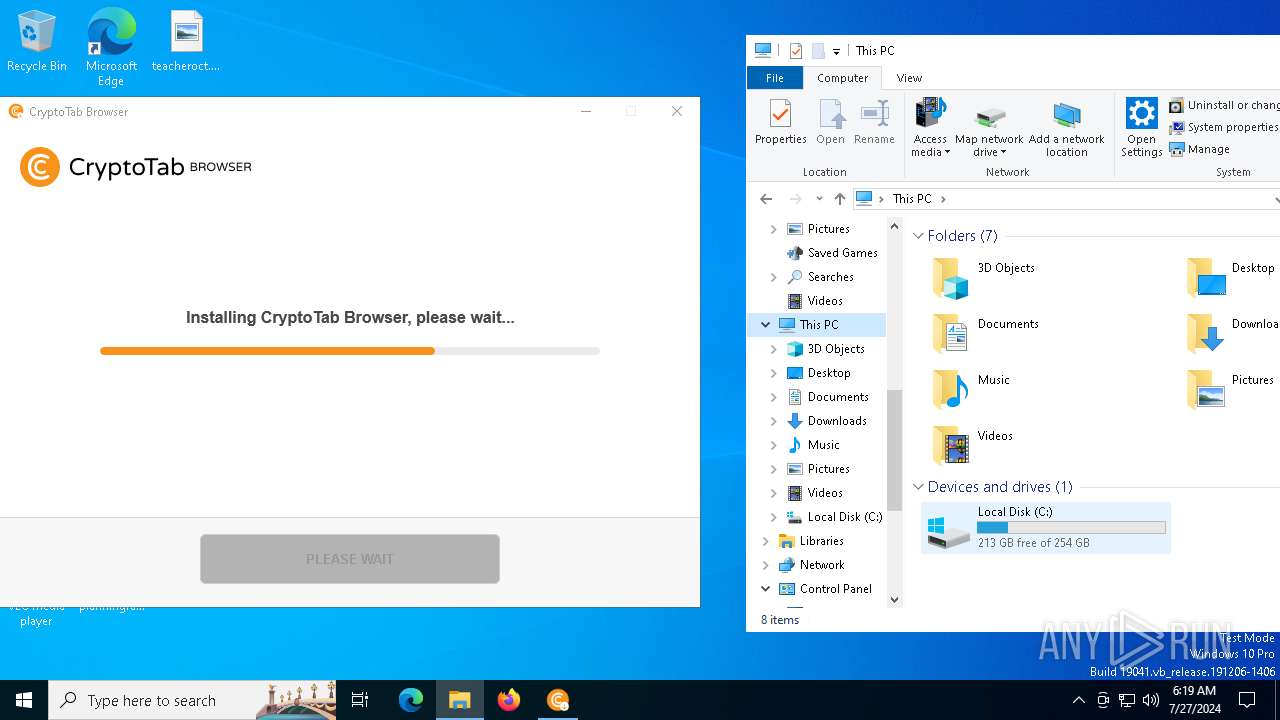Show hidden system tray icons

click(1078, 700)
